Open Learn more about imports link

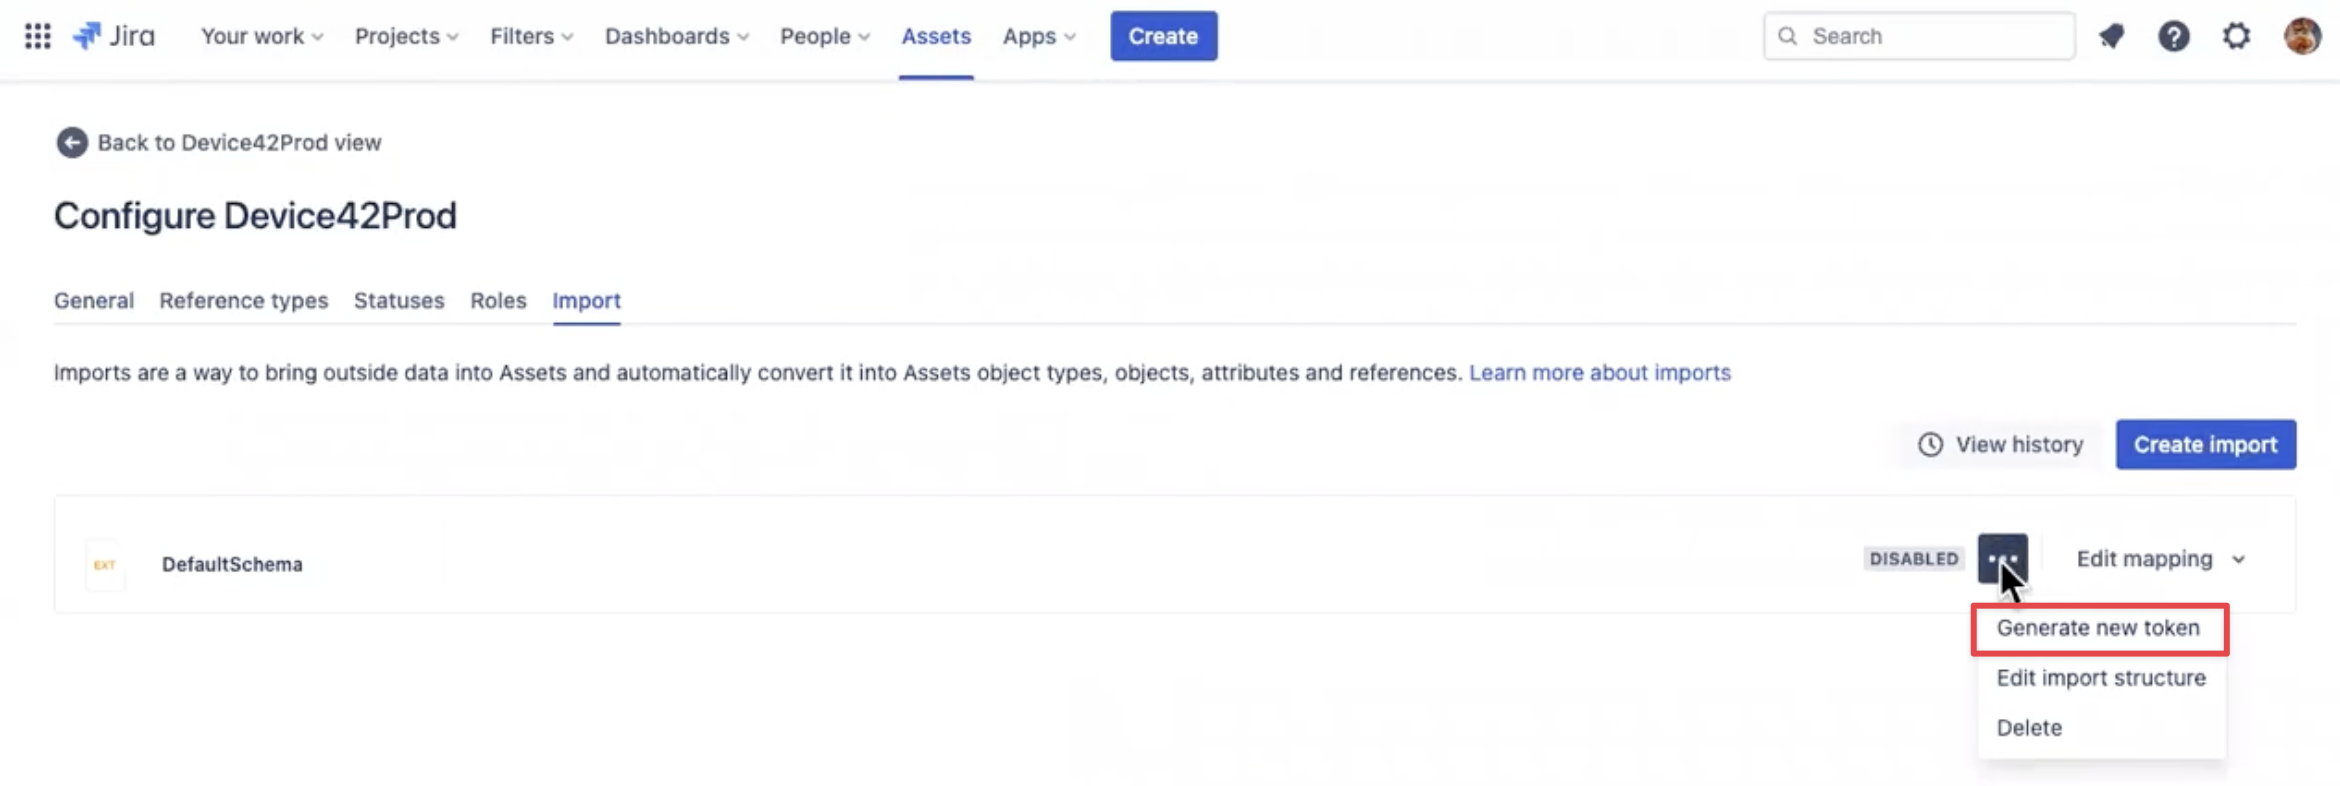click(1599, 372)
